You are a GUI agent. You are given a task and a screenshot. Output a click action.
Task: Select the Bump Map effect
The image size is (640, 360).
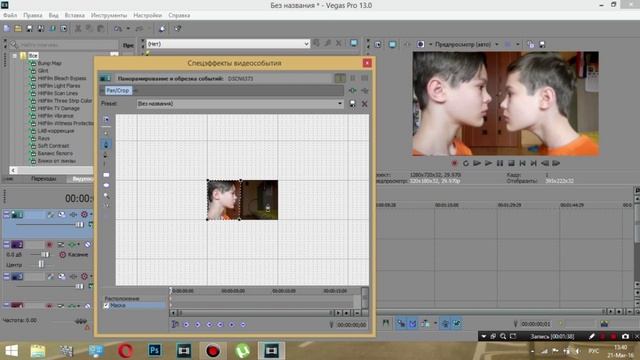point(49,63)
